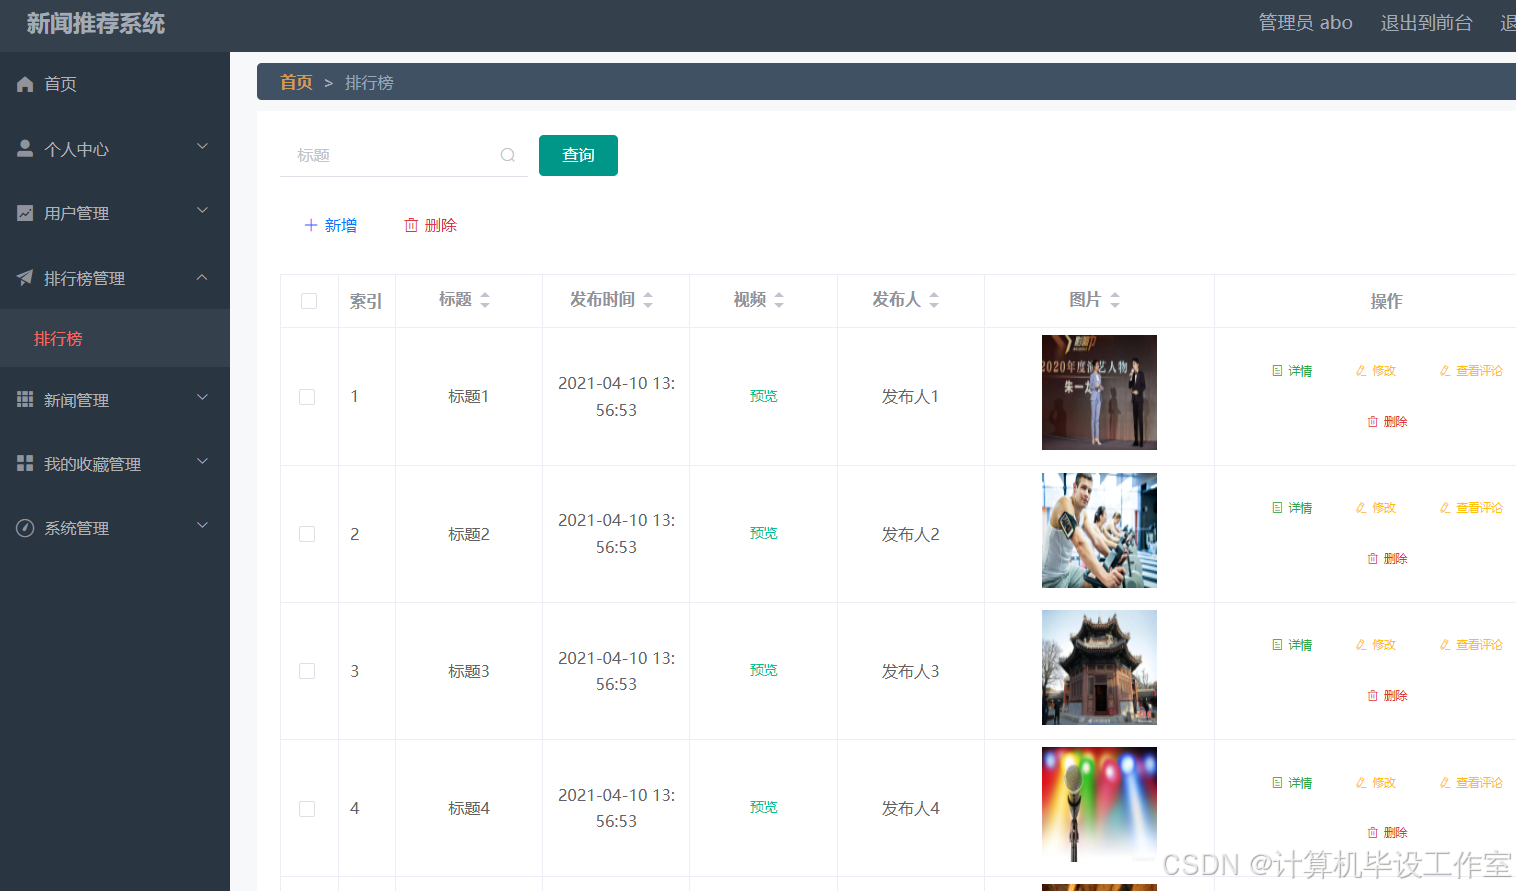Check the checkbox for row 标题1
The width and height of the screenshot is (1516, 891).
point(307,396)
